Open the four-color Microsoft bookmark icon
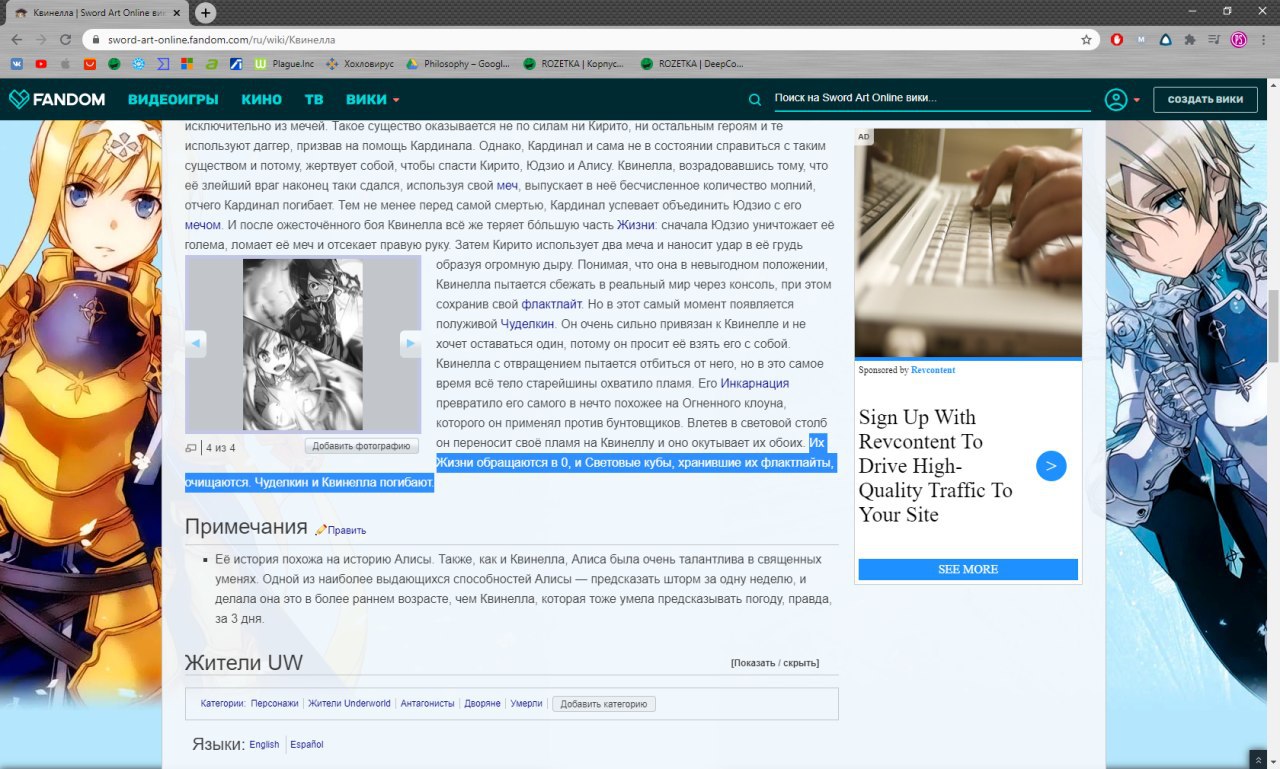This screenshot has height=769, width=1280. tap(187, 64)
